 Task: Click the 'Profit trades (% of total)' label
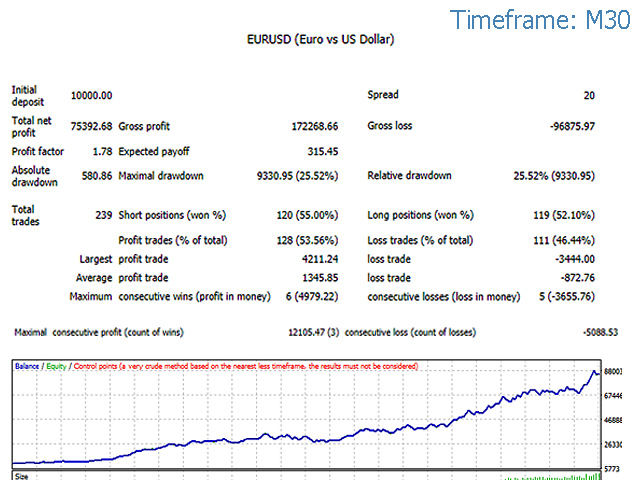[173, 240]
